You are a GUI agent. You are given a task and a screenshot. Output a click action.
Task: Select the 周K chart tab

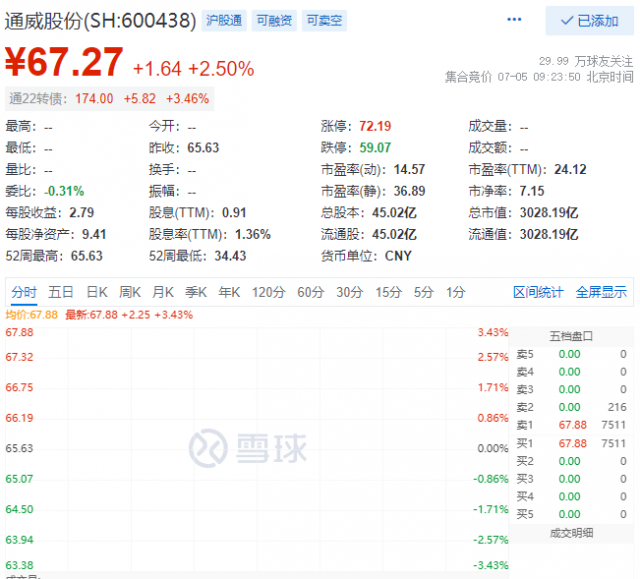(x=130, y=292)
